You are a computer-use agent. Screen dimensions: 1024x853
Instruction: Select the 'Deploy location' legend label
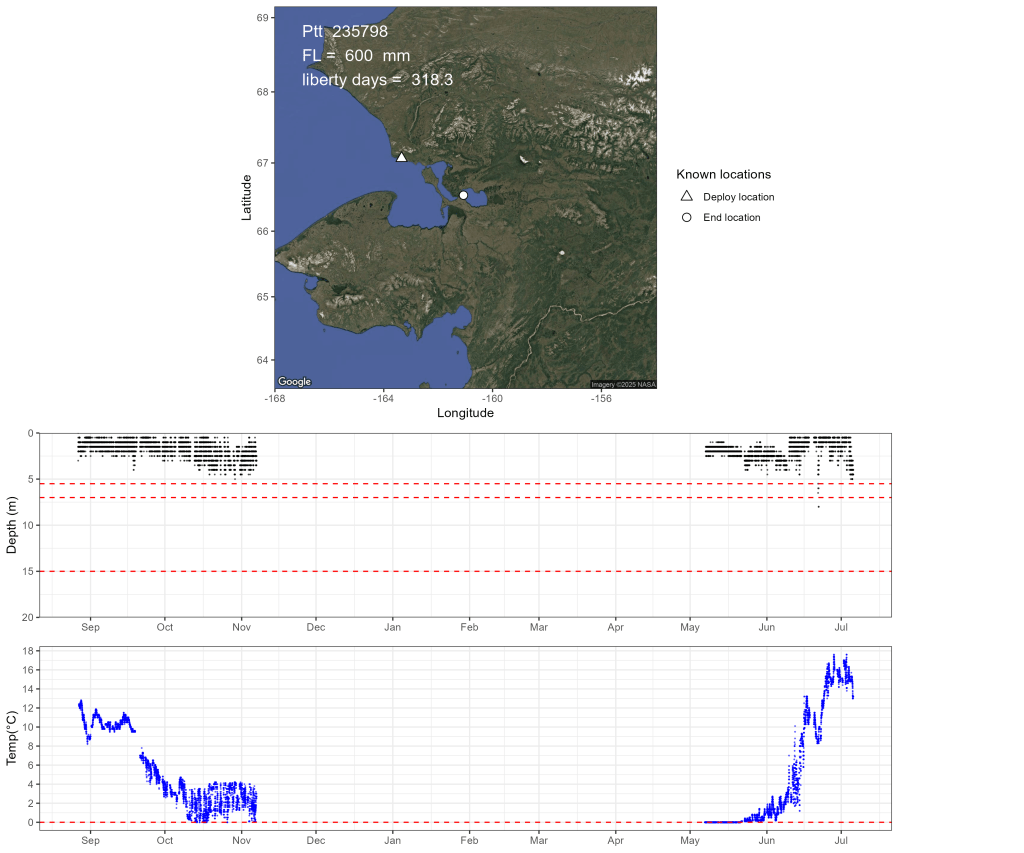738,197
